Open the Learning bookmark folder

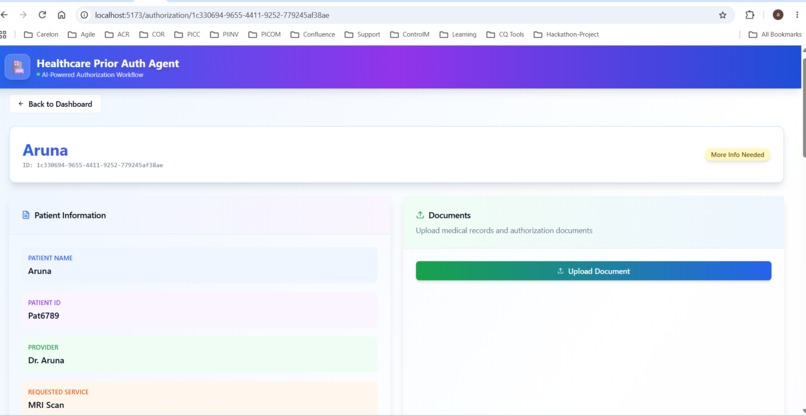(457, 34)
